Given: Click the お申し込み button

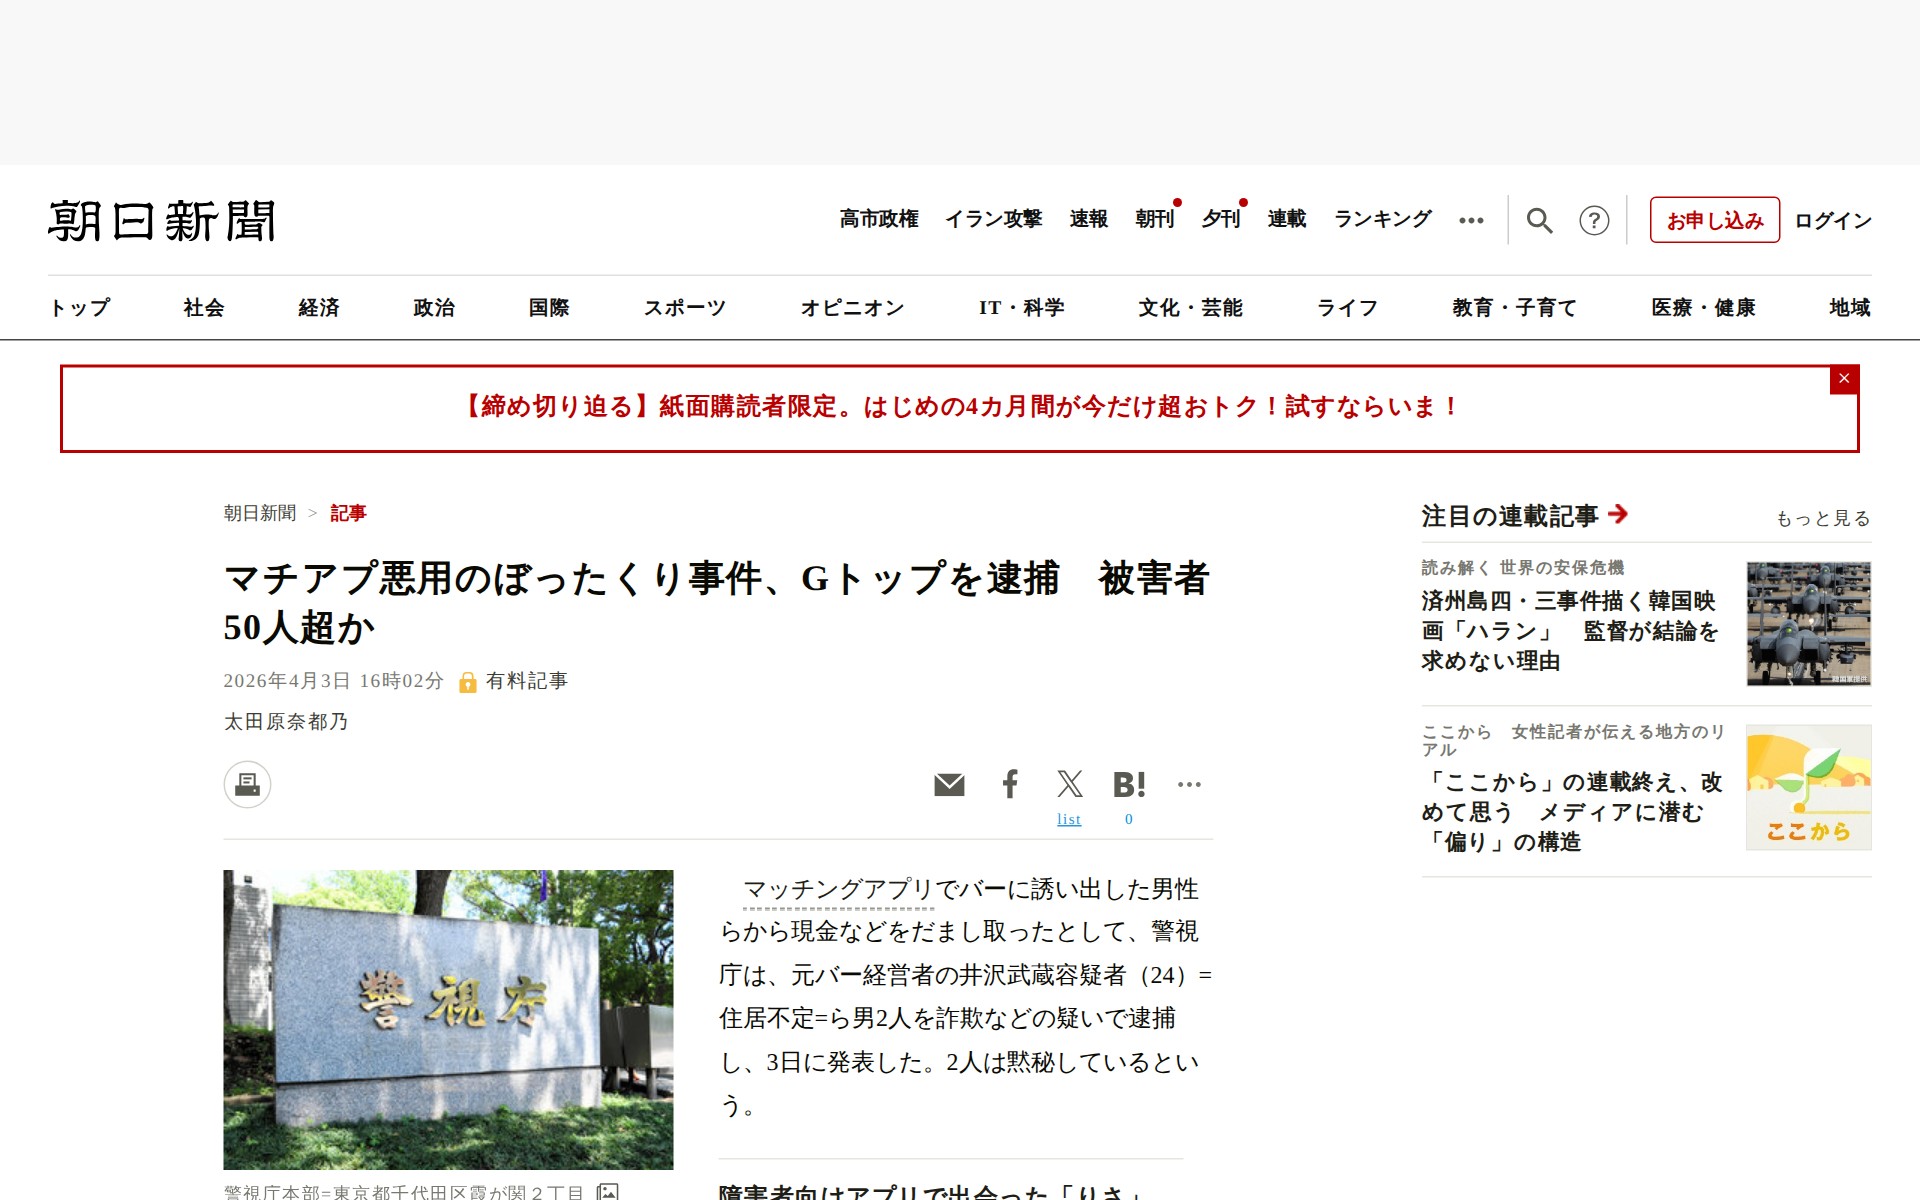Looking at the screenshot, I should (1714, 220).
